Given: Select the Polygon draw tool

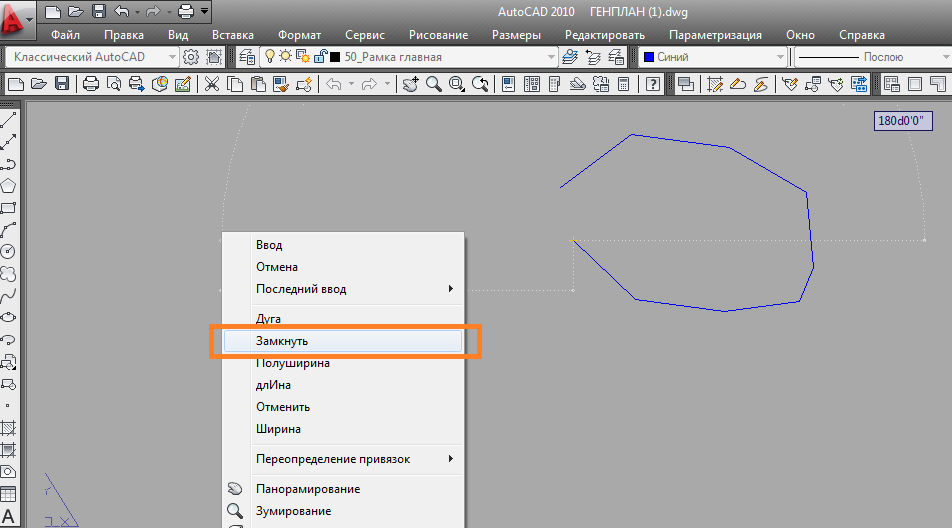Looking at the screenshot, I should point(8,186).
